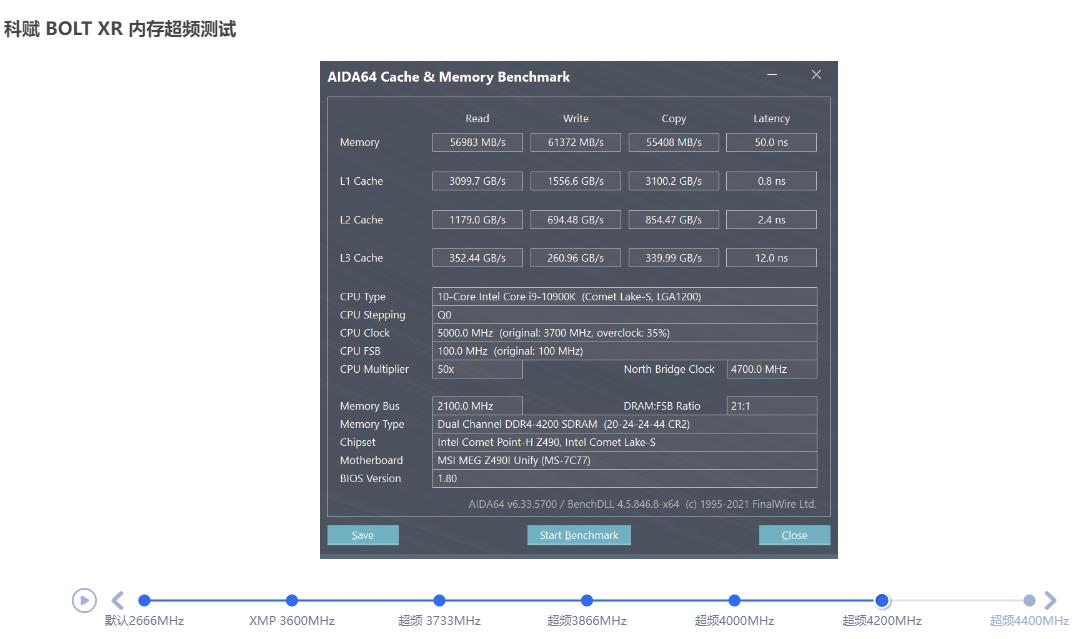Image resolution: width=1092 pixels, height=639 pixels.
Task: Click North Bridge Clock field 4700.0 MHz
Action: click(x=772, y=369)
